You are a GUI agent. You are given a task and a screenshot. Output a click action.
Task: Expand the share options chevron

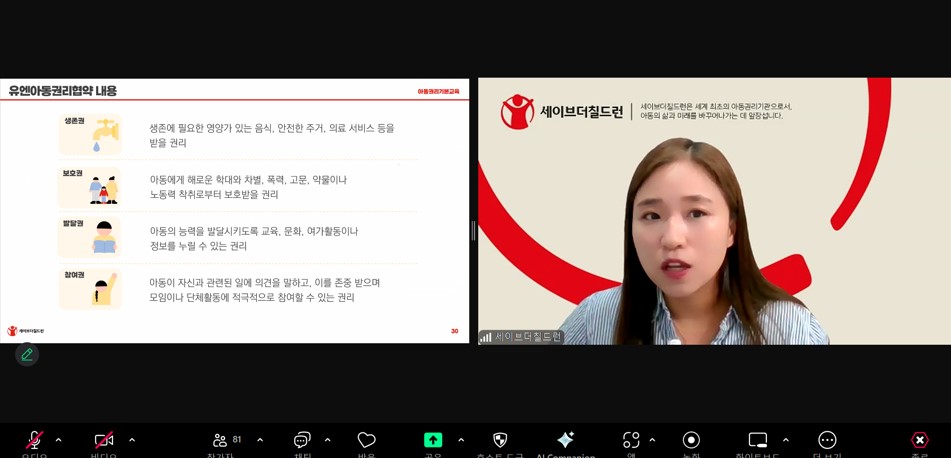click(461, 440)
